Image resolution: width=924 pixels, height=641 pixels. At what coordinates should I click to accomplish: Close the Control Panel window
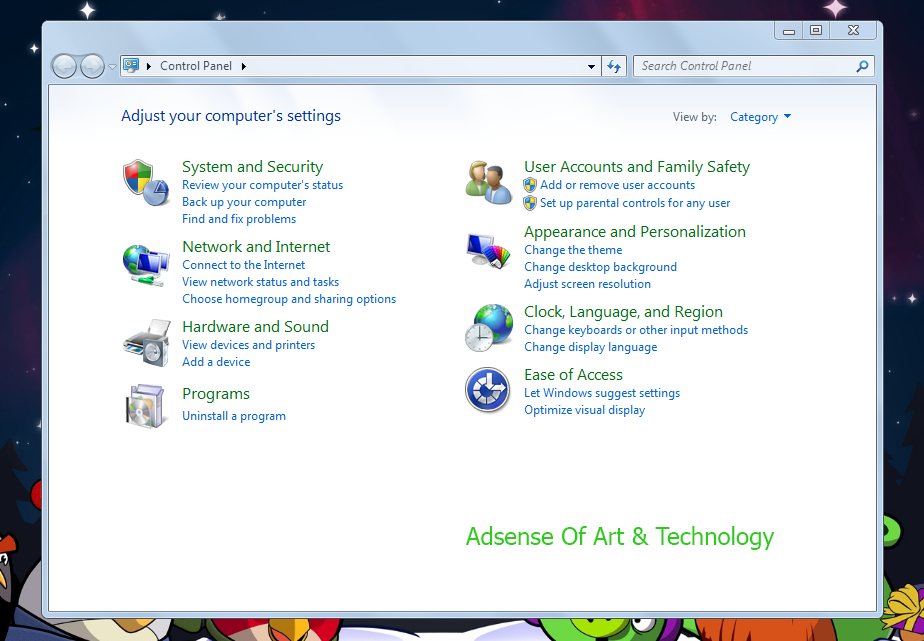tap(853, 31)
